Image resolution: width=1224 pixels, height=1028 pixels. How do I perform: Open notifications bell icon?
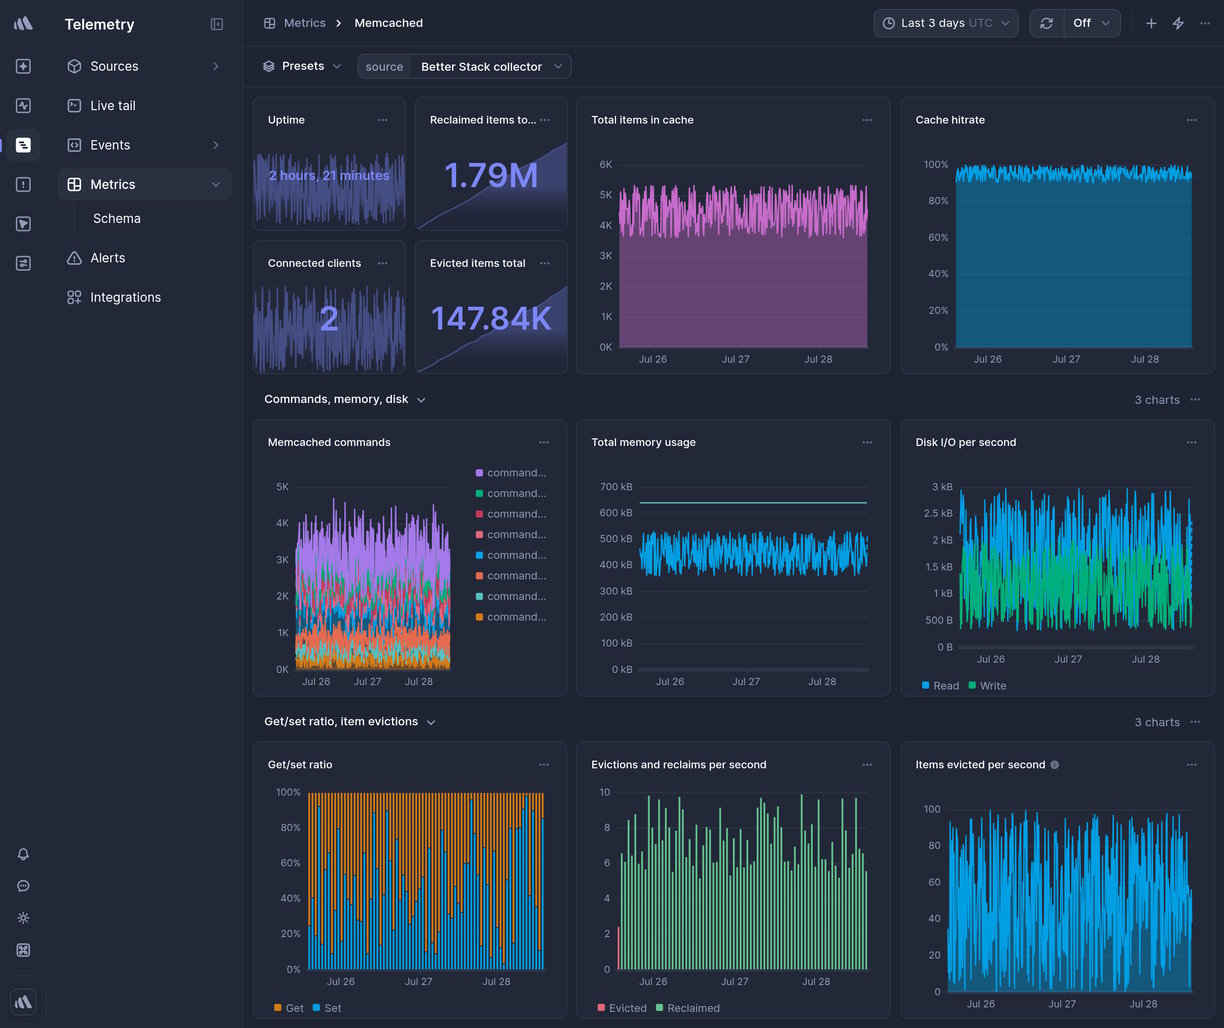pos(23,854)
